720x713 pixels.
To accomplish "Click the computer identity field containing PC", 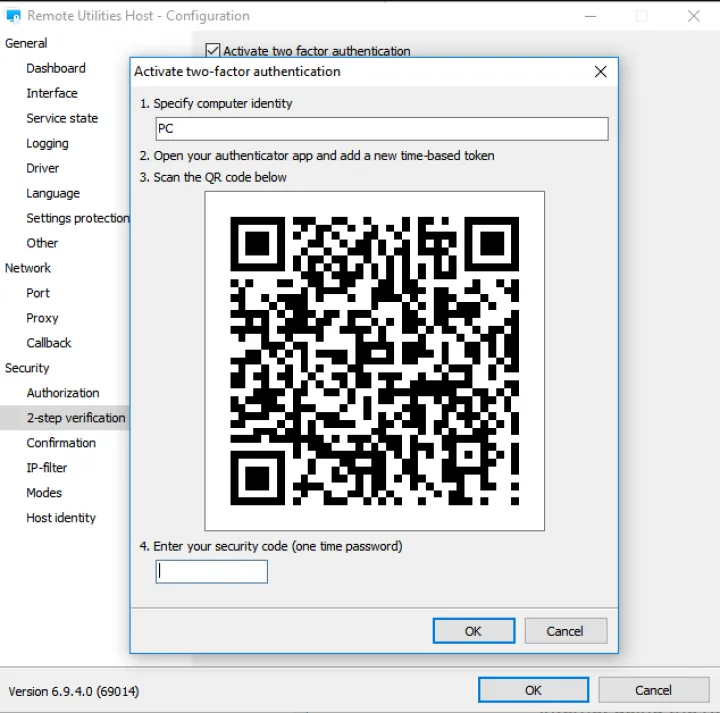I will pos(381,129).
